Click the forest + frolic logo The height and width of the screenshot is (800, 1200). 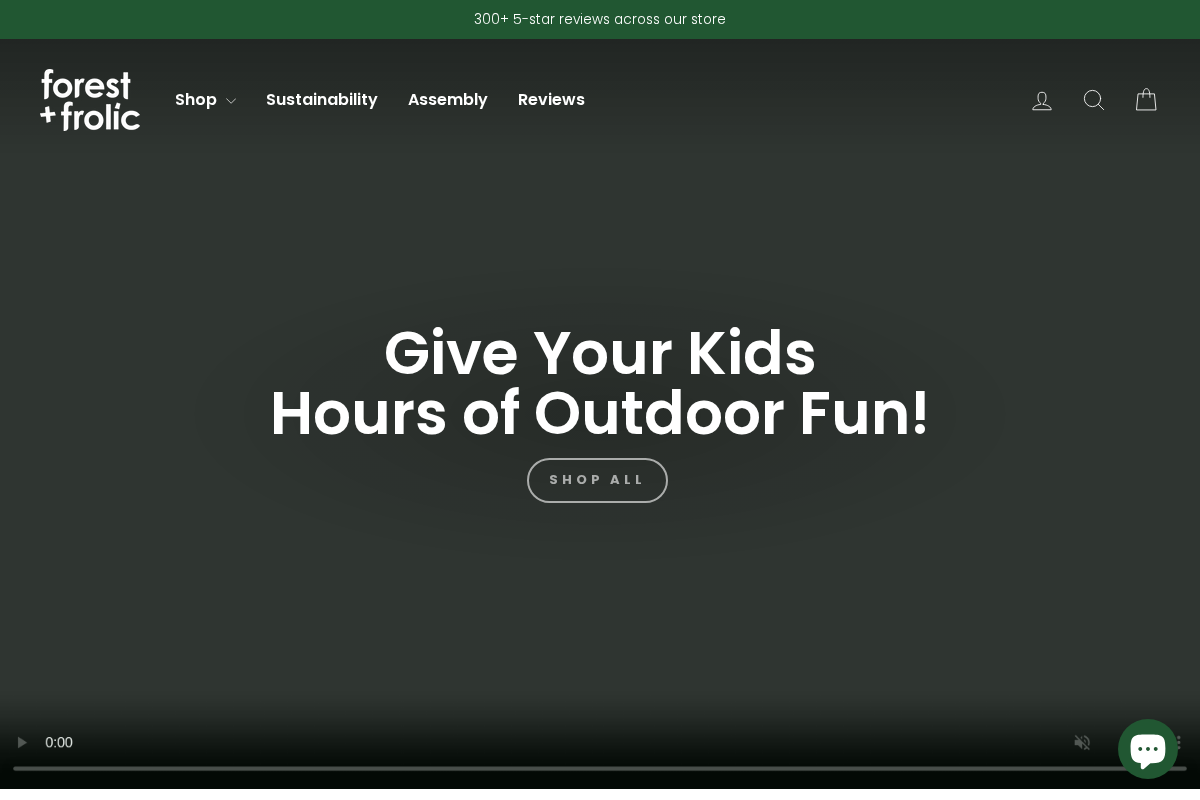tap(90, 100)
